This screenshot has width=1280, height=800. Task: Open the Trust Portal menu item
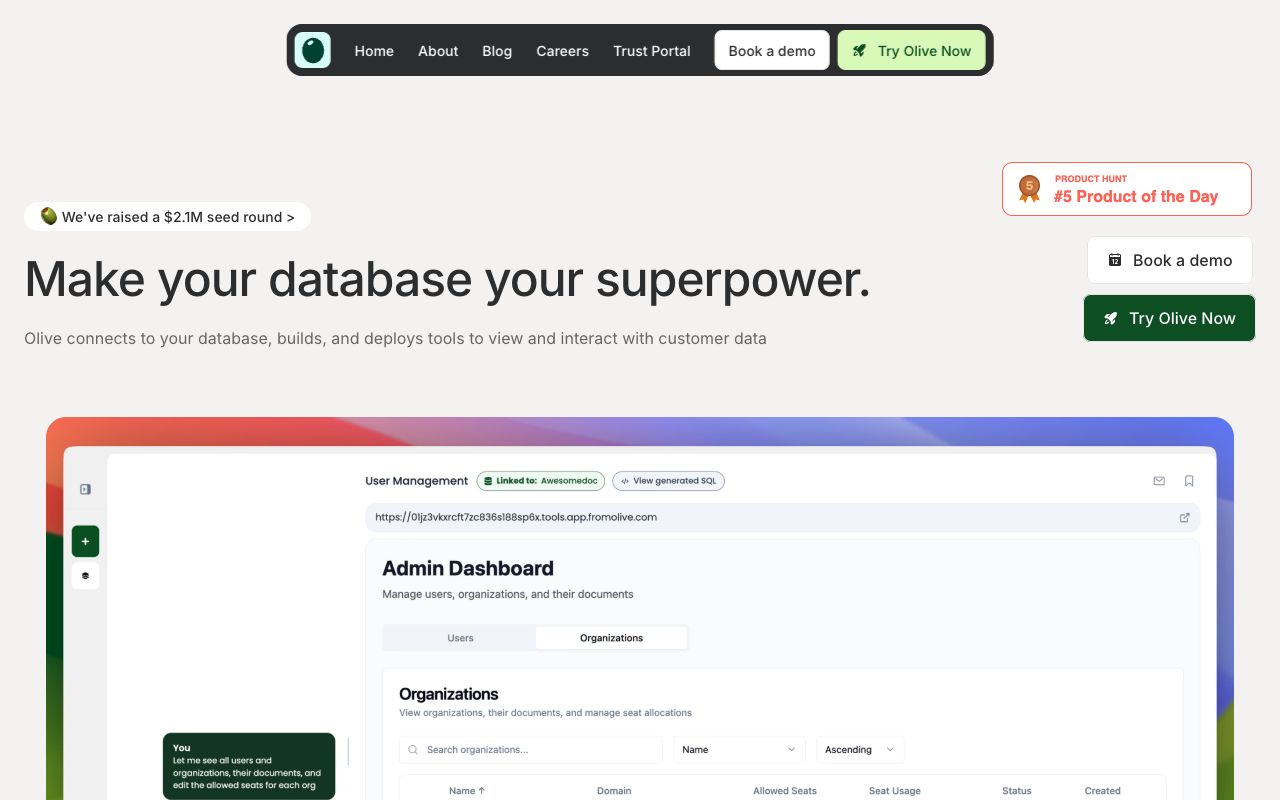tap(651, 51)
